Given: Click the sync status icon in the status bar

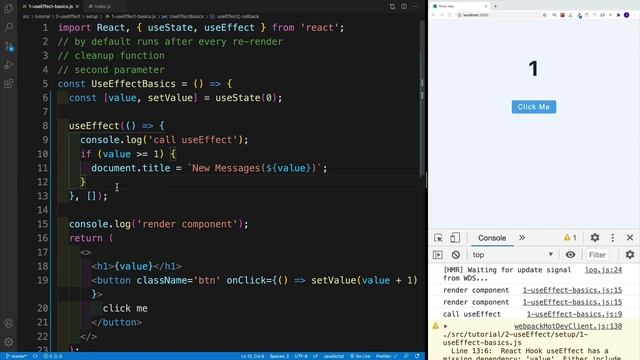Looking at the screenshot, I should [35, 356].
